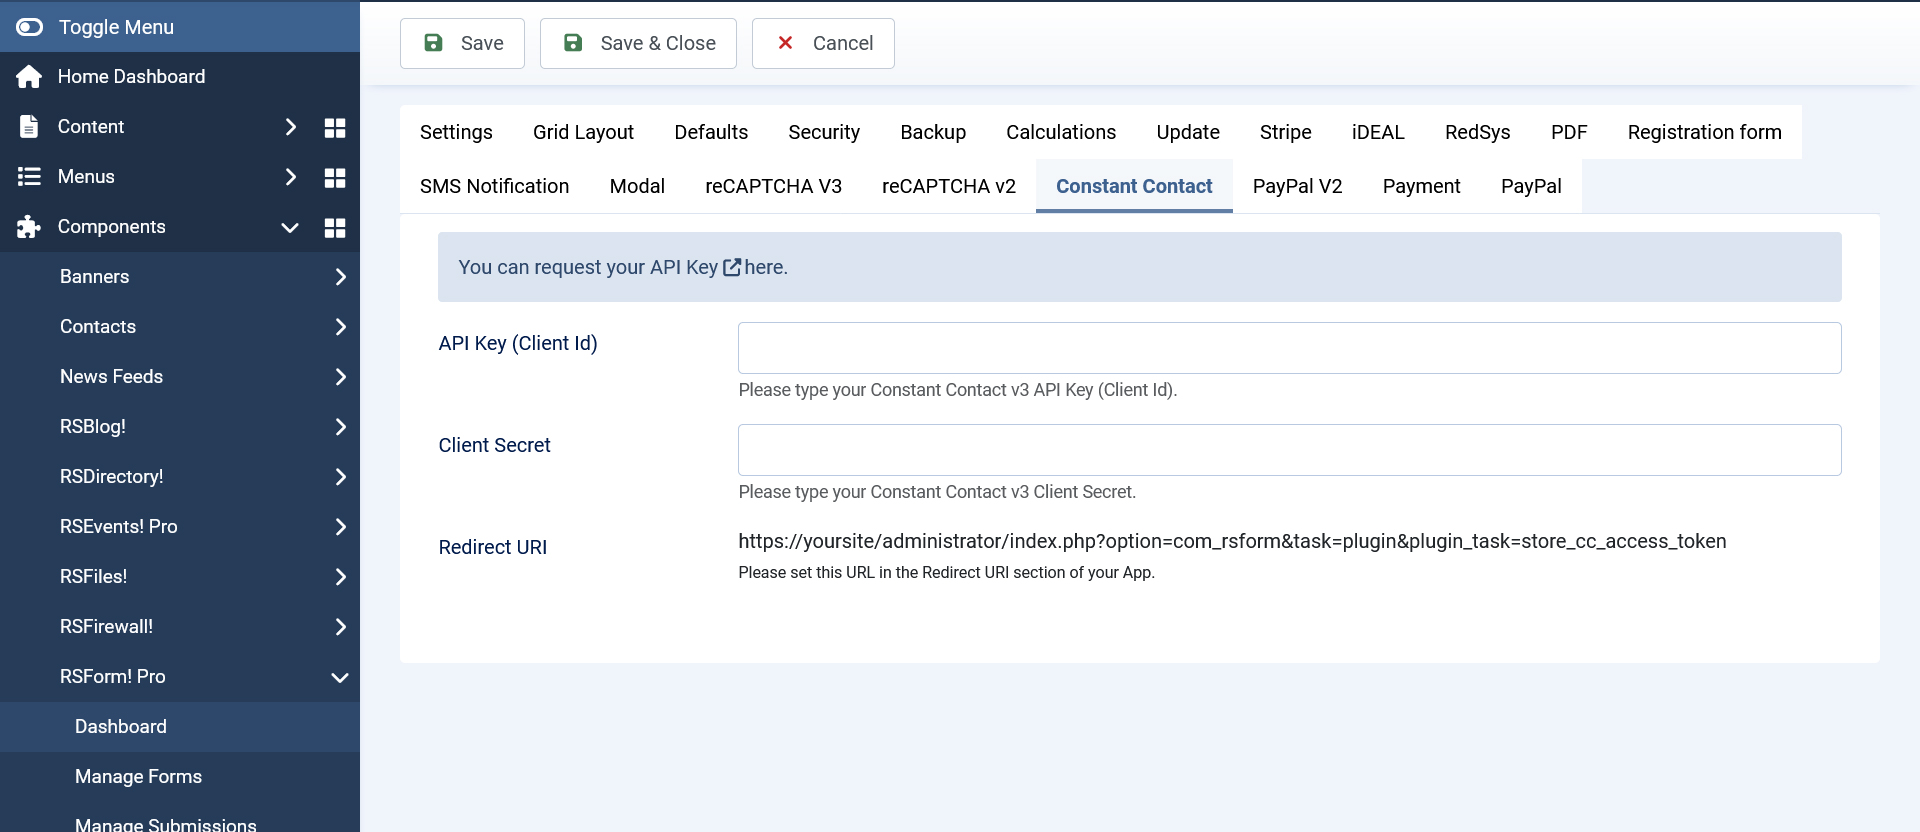Click the Menus list icon
This screenshot has height=832, width=1920.
[29, 177]
